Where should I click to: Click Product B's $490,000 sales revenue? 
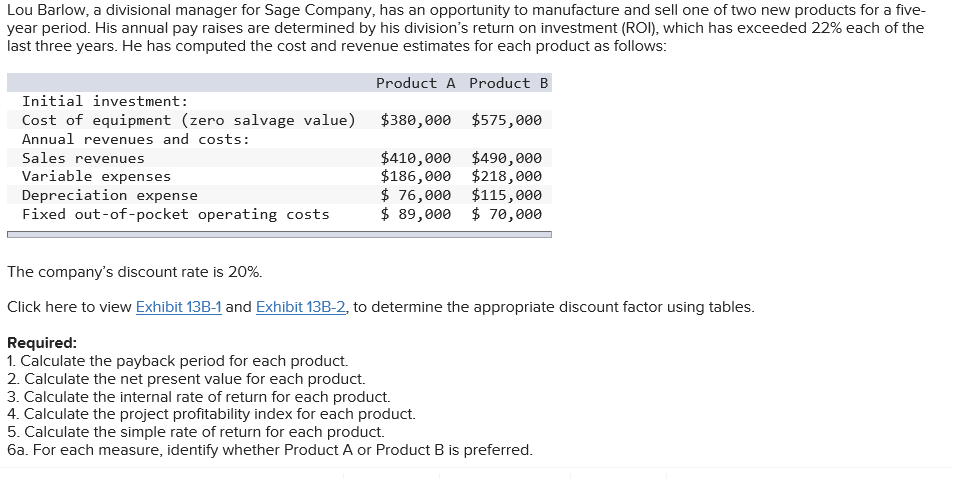(506, 158)
